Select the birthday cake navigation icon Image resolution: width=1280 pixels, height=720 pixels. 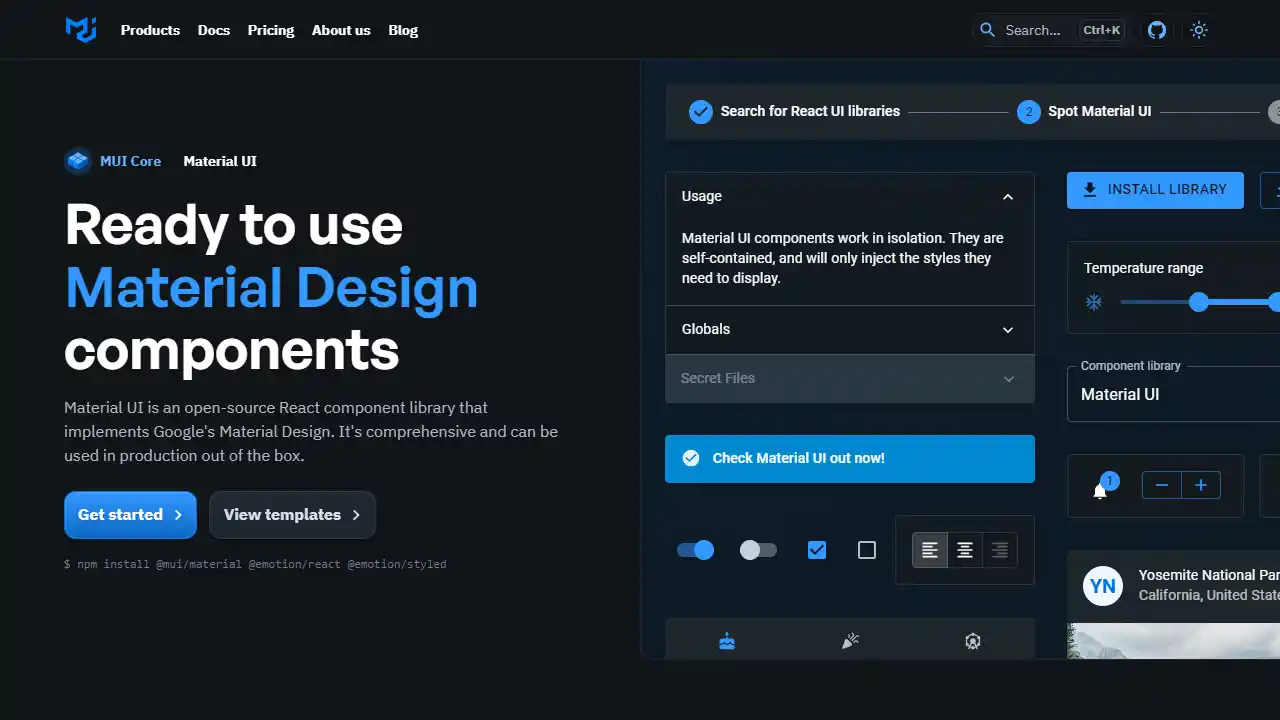[727, 641]
